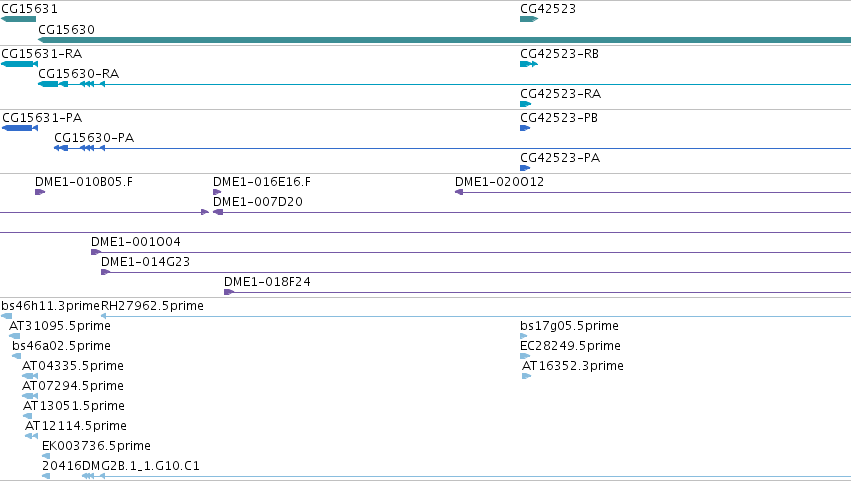Viewport: 851px width, 481px height.
Task: Click the DME1-014G23 arrow glyph
Action: click(106, 273)
